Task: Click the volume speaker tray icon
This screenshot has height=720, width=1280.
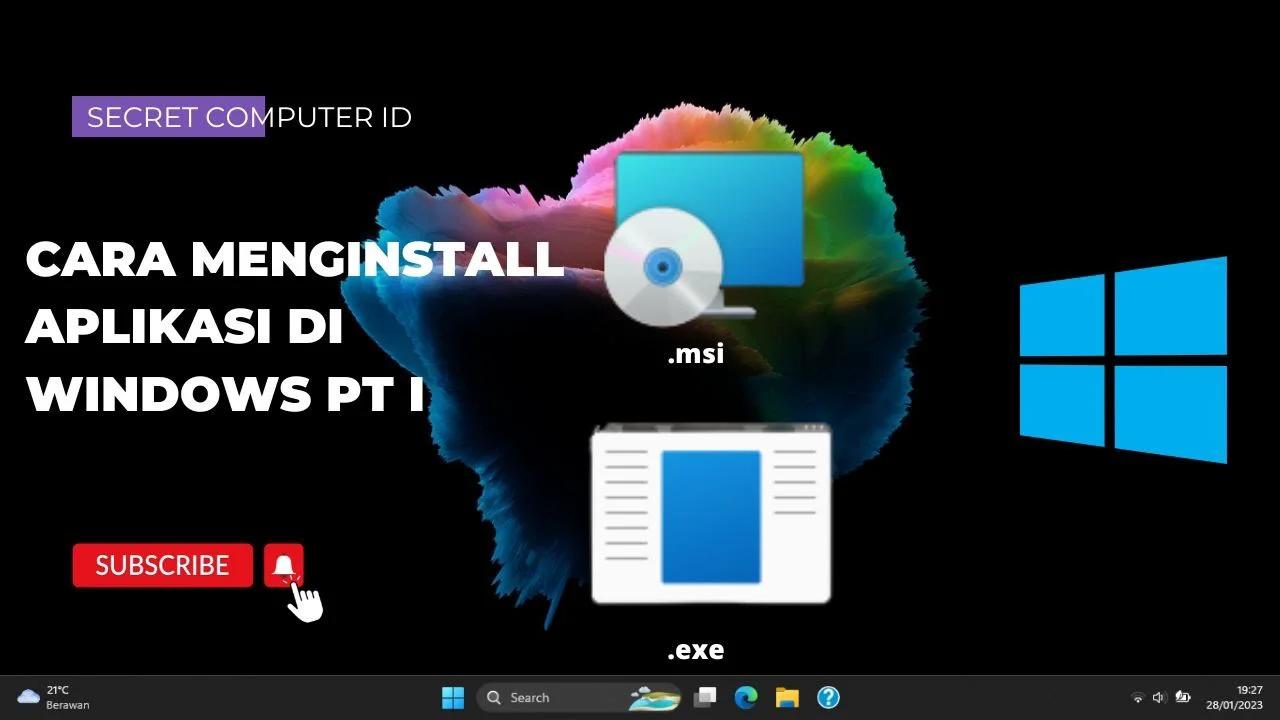Action: click(x=1159, y=697)
